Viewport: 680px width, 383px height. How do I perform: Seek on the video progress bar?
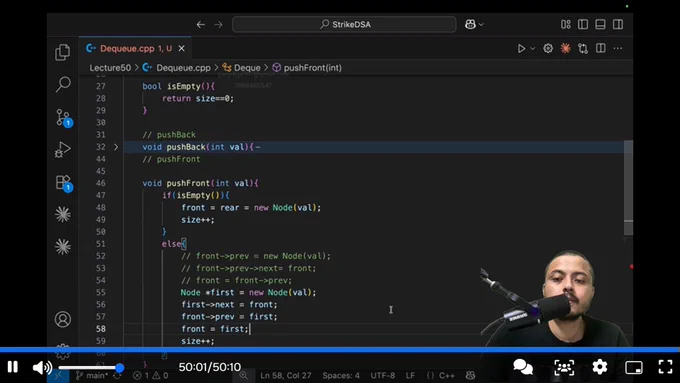(x=340, y=349)
